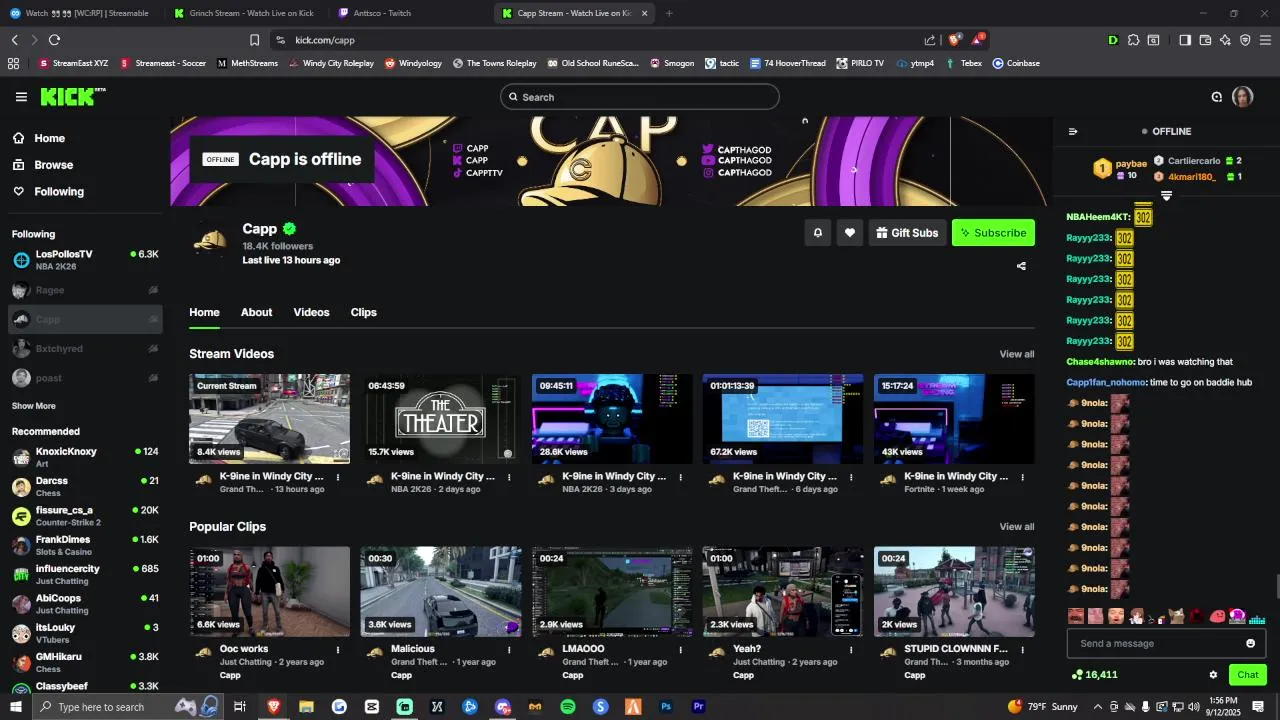Image resolution: width=1280 pixels, height=720 pixels.
Task: Click the Kick search box
Action: (640, 97)
